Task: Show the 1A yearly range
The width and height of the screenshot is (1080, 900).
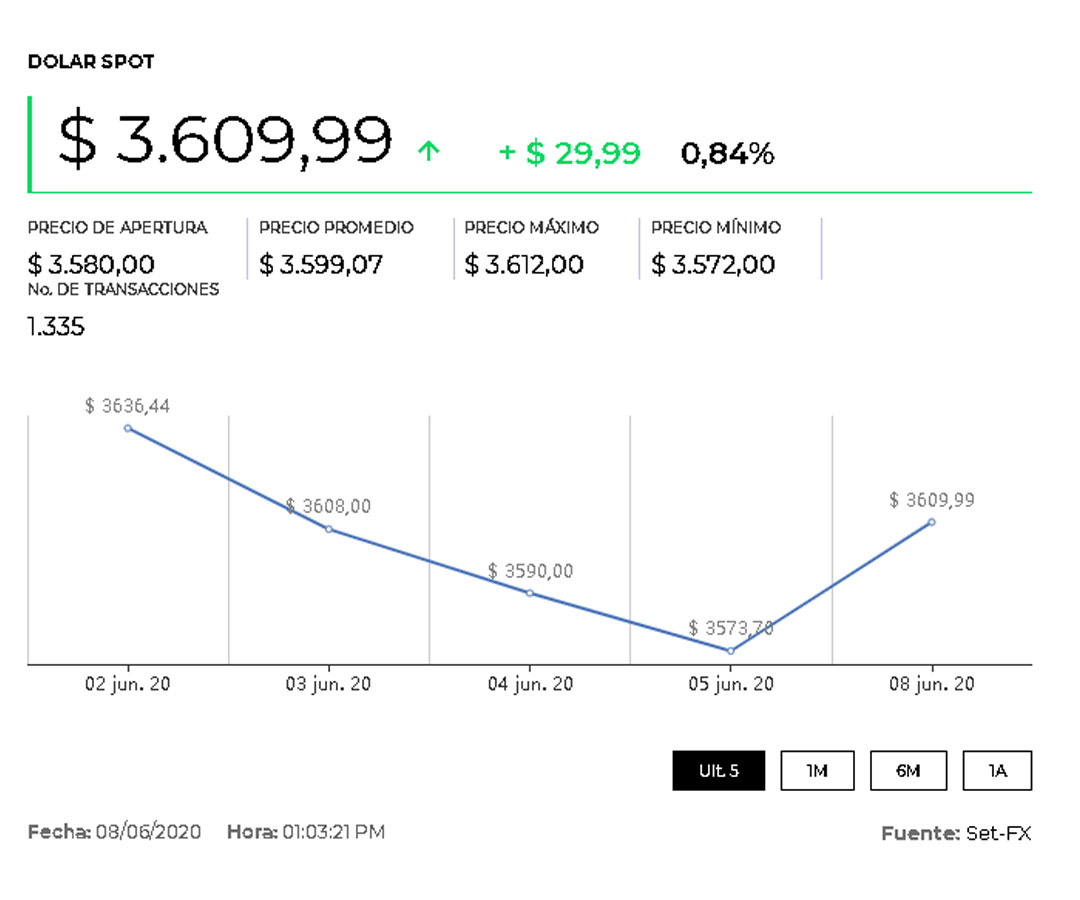Action: [997, 770]
